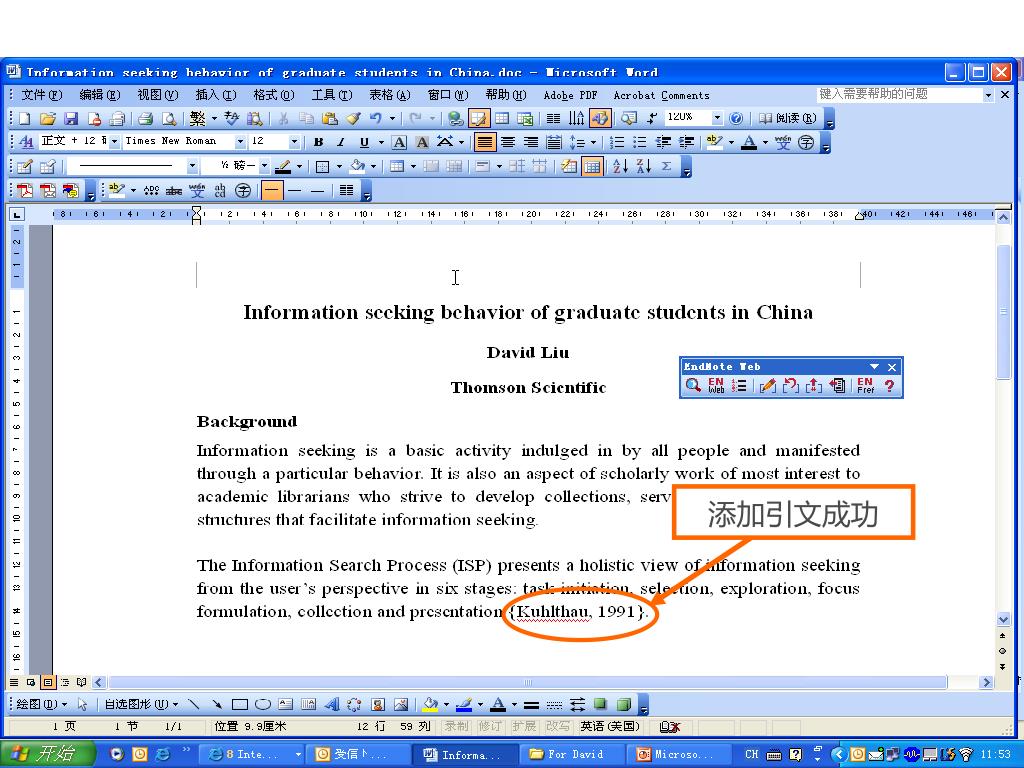Expand the undo history arrow
The width and height of the screenshot is (1024, 768).
392,118
